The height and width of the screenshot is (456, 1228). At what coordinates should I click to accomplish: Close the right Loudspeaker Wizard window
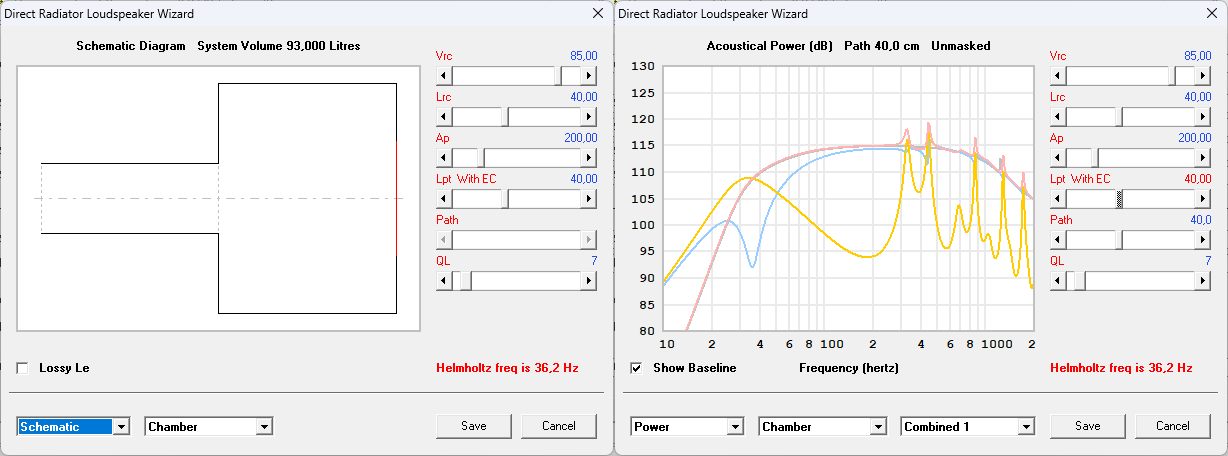(1211, 13)
